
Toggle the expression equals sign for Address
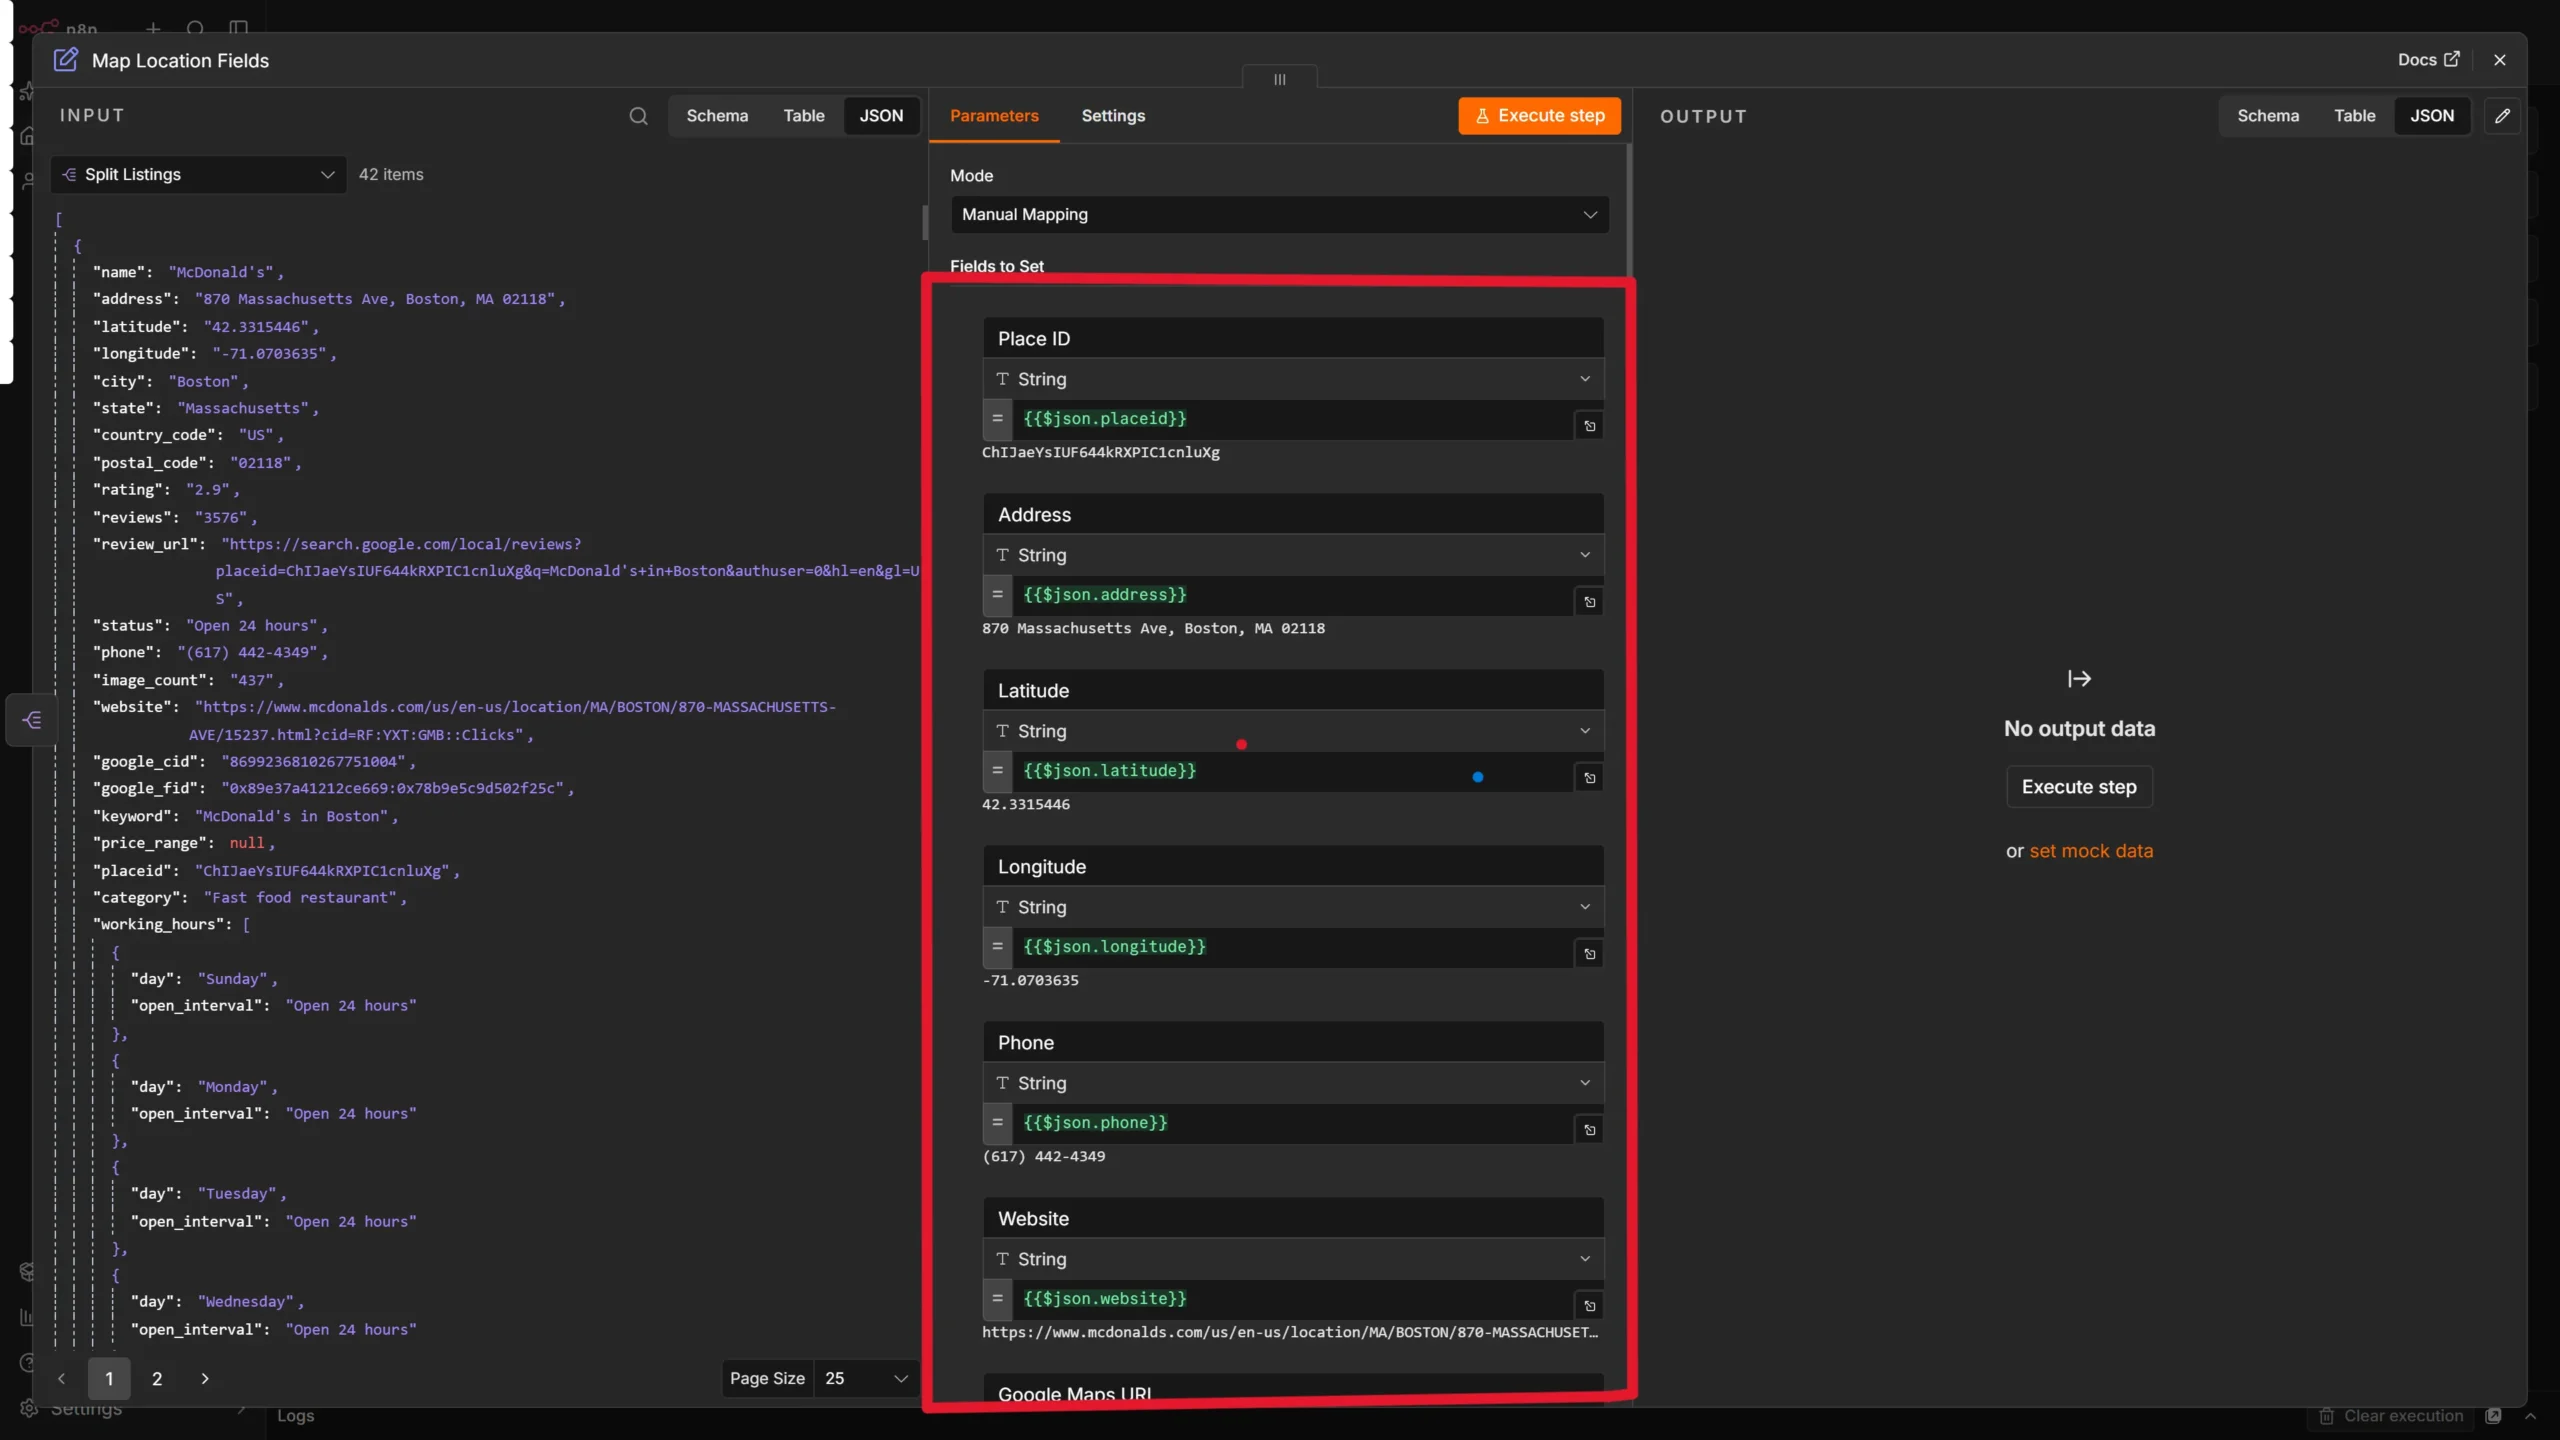pos(997,595)
